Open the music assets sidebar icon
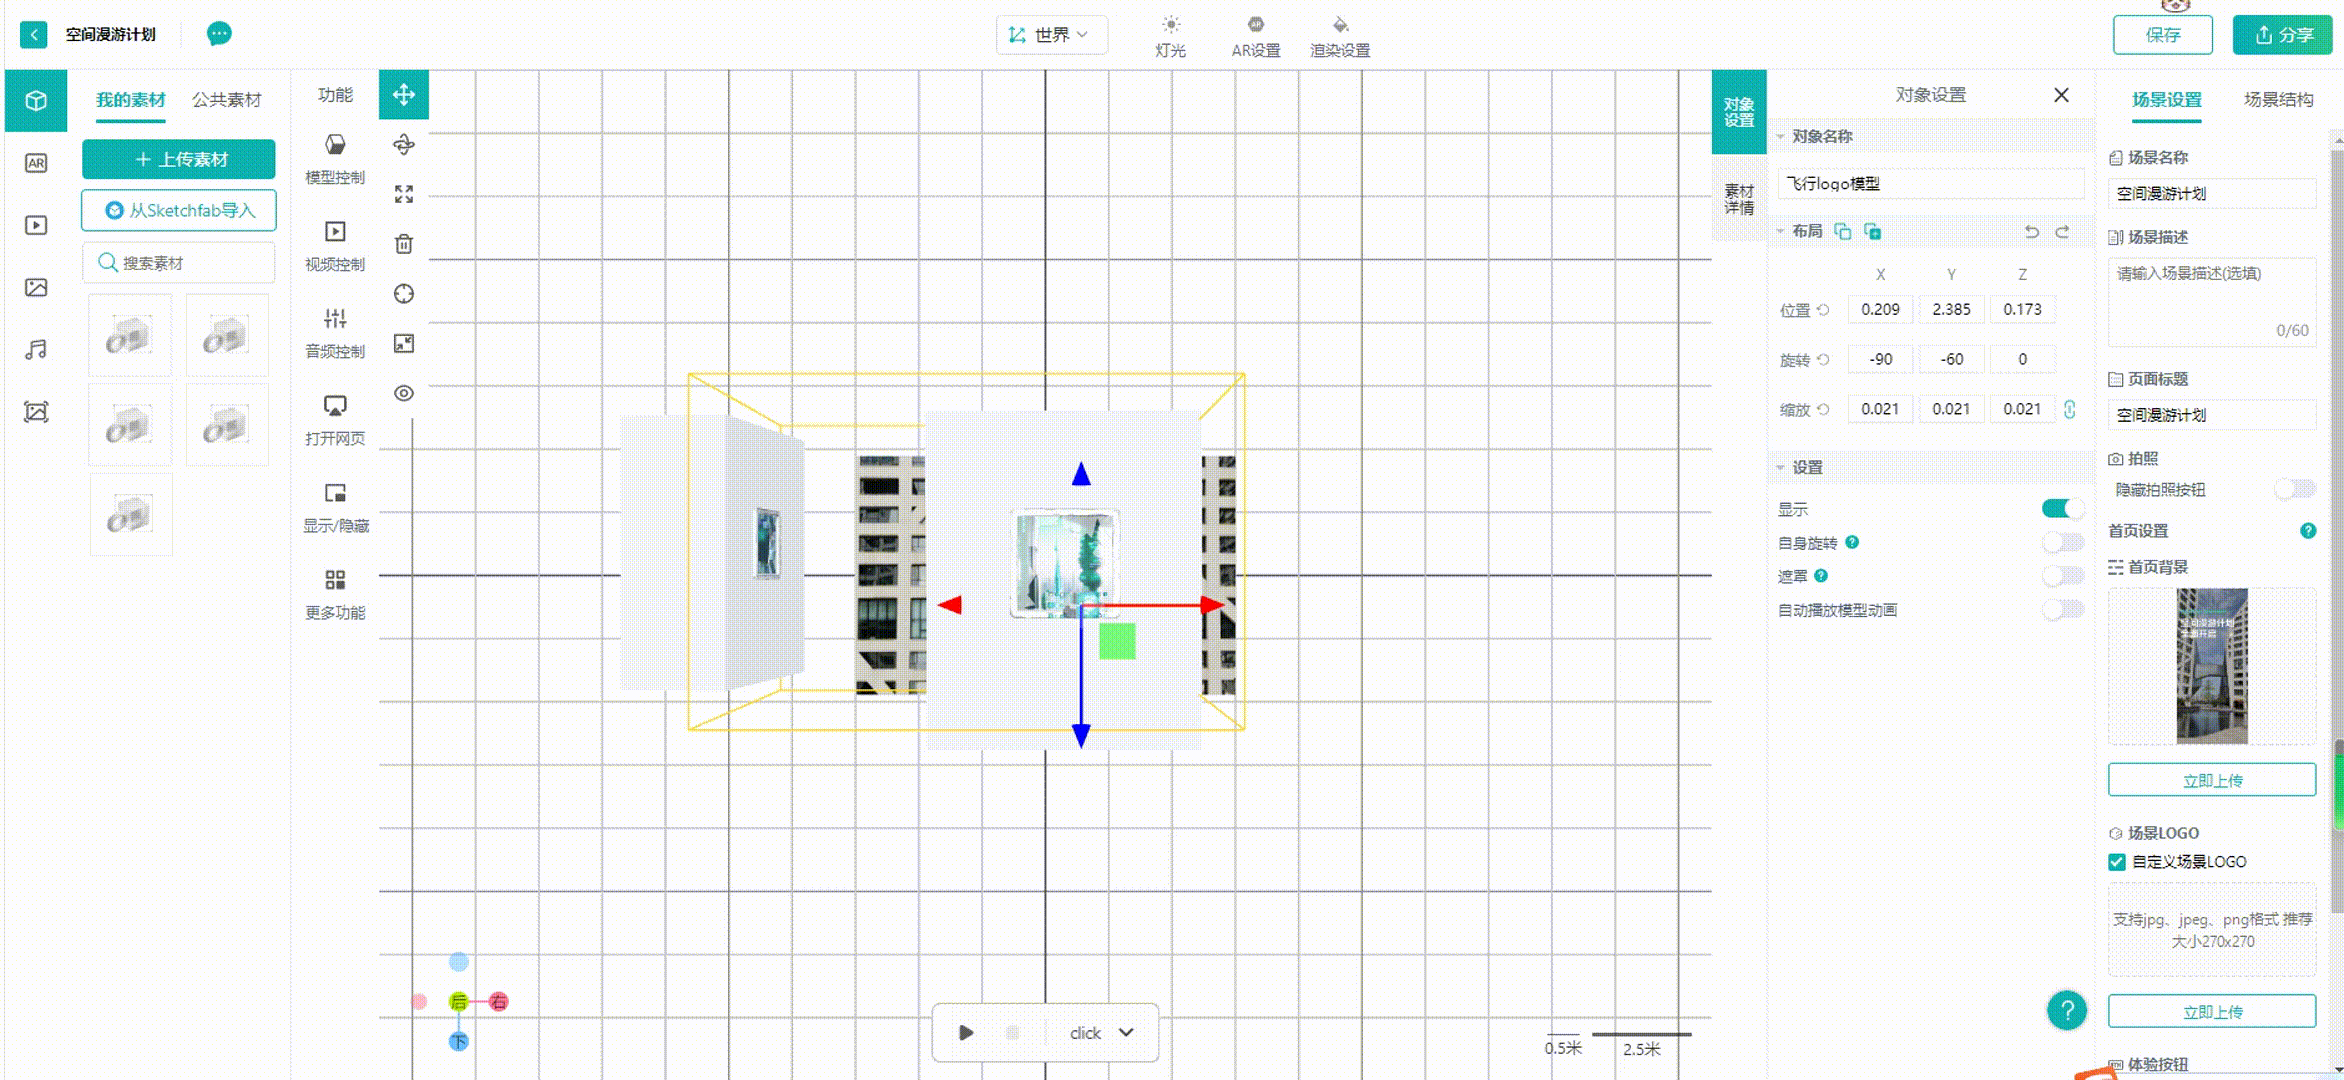The height and width of the screenshot is (1080, 2344). (36, 350)
